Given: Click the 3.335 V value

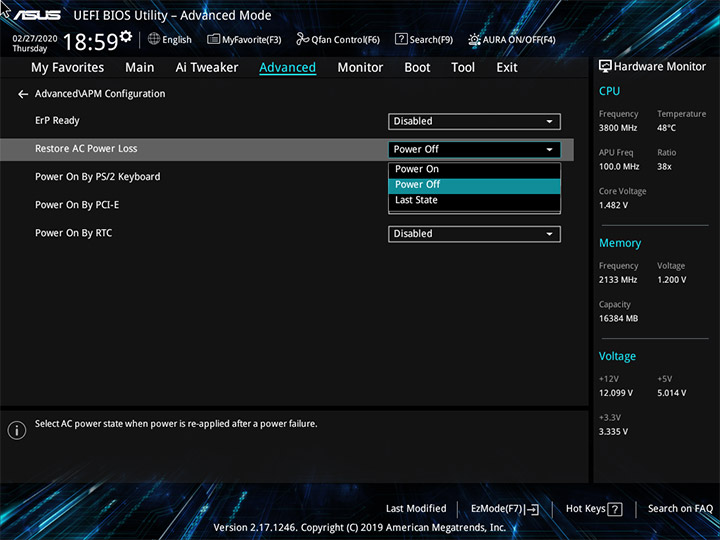Looking at the screenshot, I should coord(613,432).
